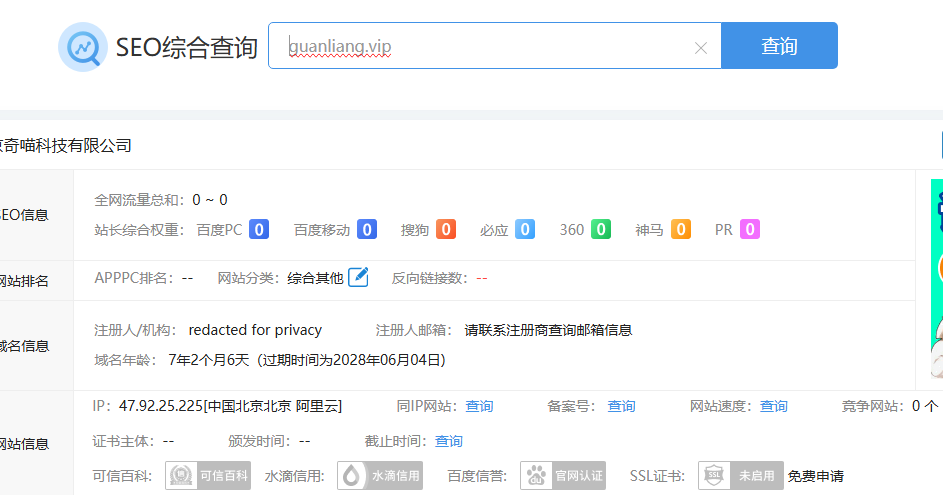The image size is (943, 495).
Task: Click the 全网流量总和 value 0 ~ 0
Action: 210,200
